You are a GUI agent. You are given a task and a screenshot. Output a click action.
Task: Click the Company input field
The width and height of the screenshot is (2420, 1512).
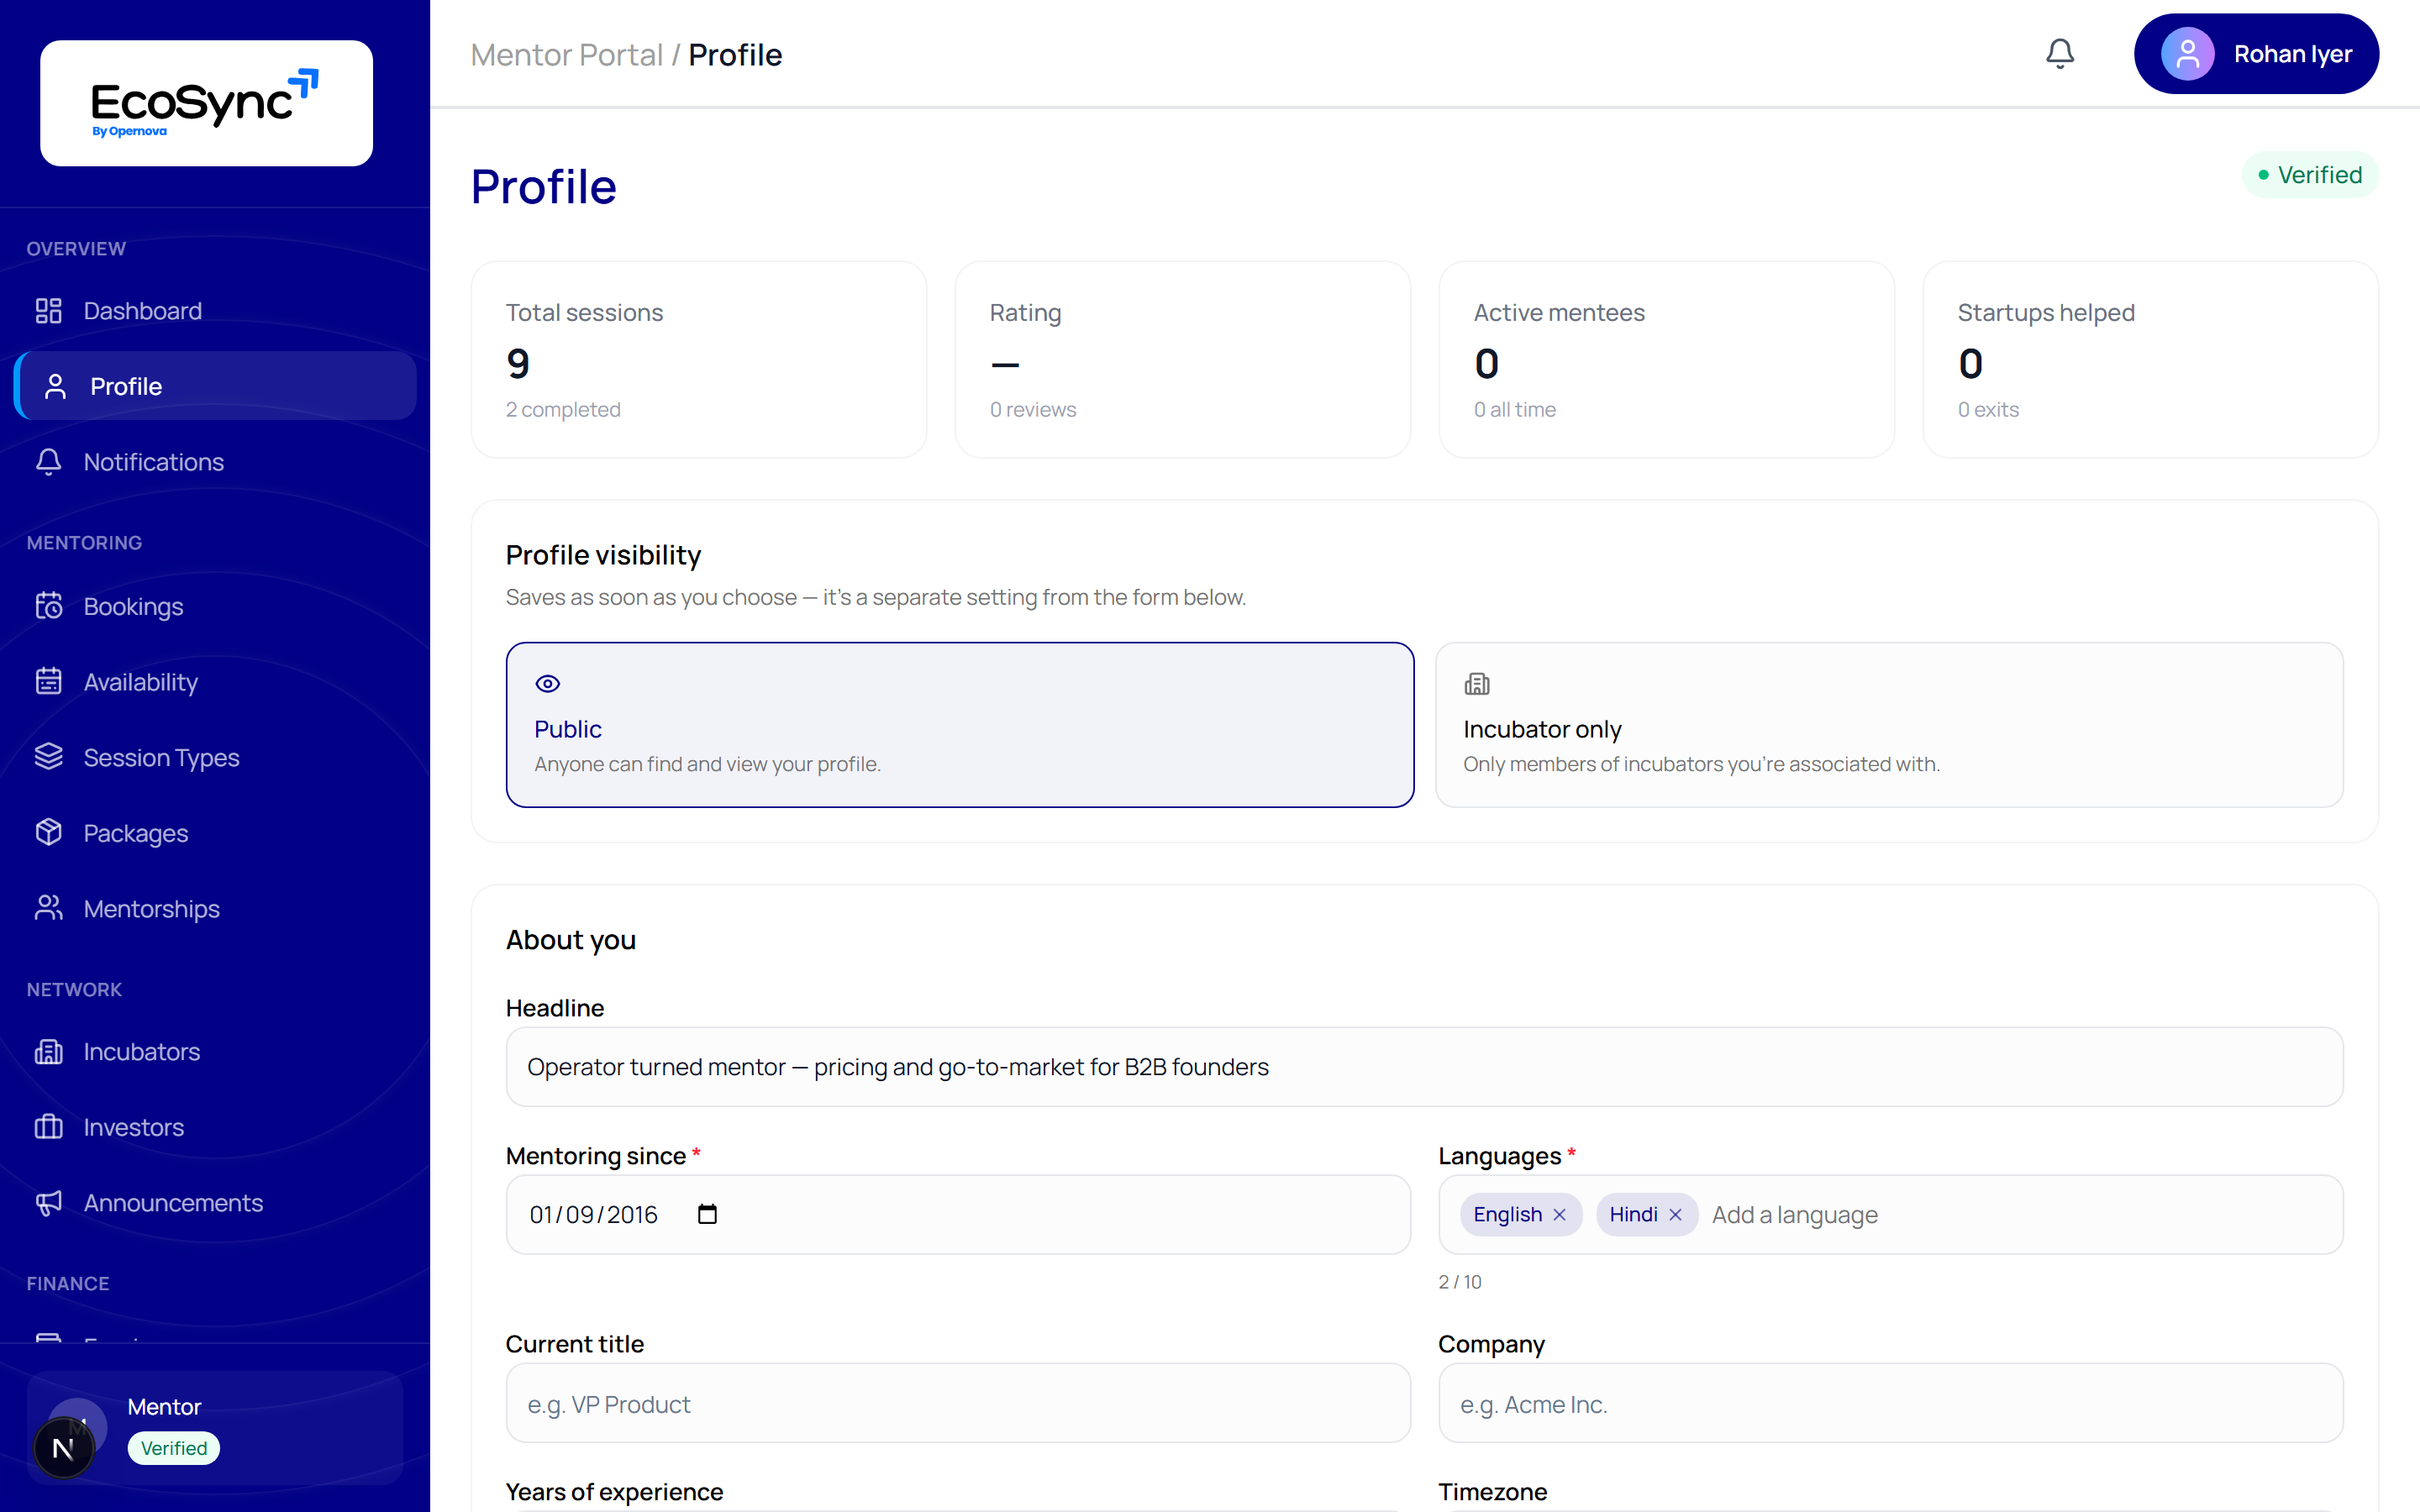1890,1403
